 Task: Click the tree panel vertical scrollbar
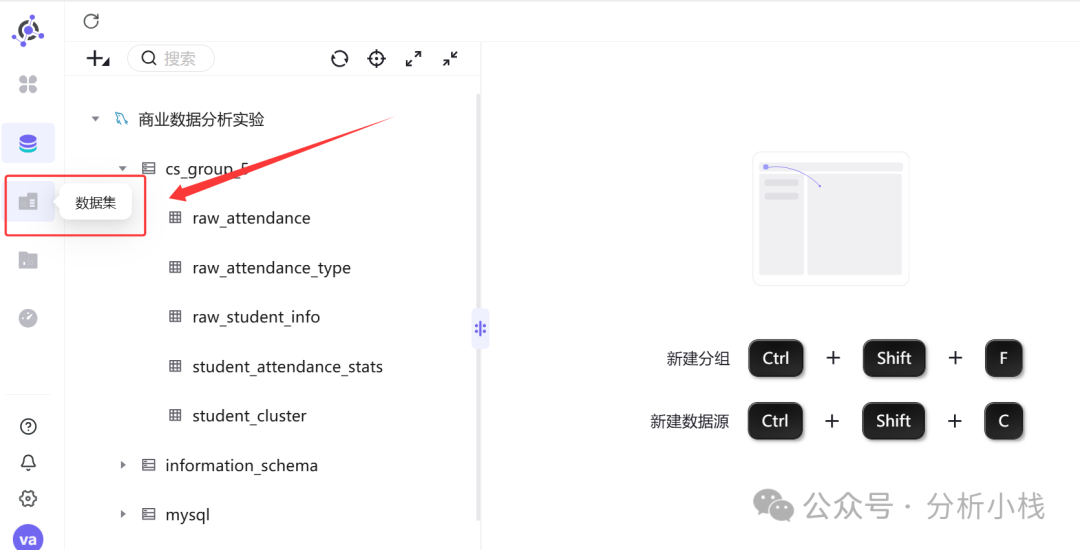point(477,306)
